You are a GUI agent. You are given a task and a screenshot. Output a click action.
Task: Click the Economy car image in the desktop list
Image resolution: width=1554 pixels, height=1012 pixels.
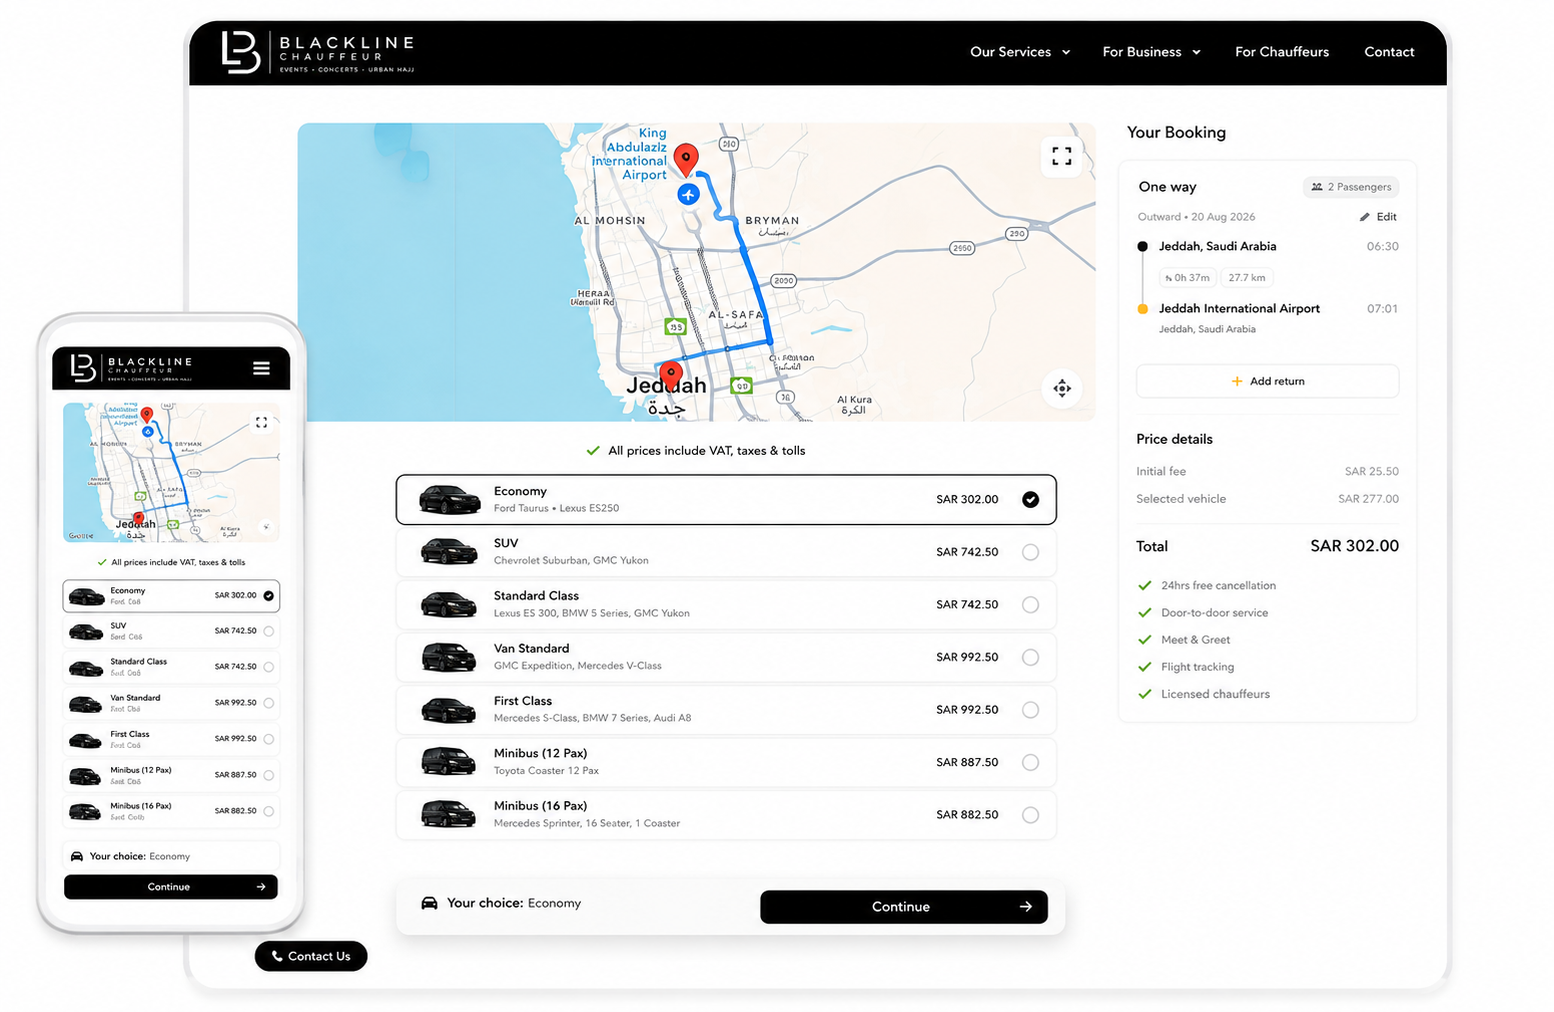[x=449, y=499]
